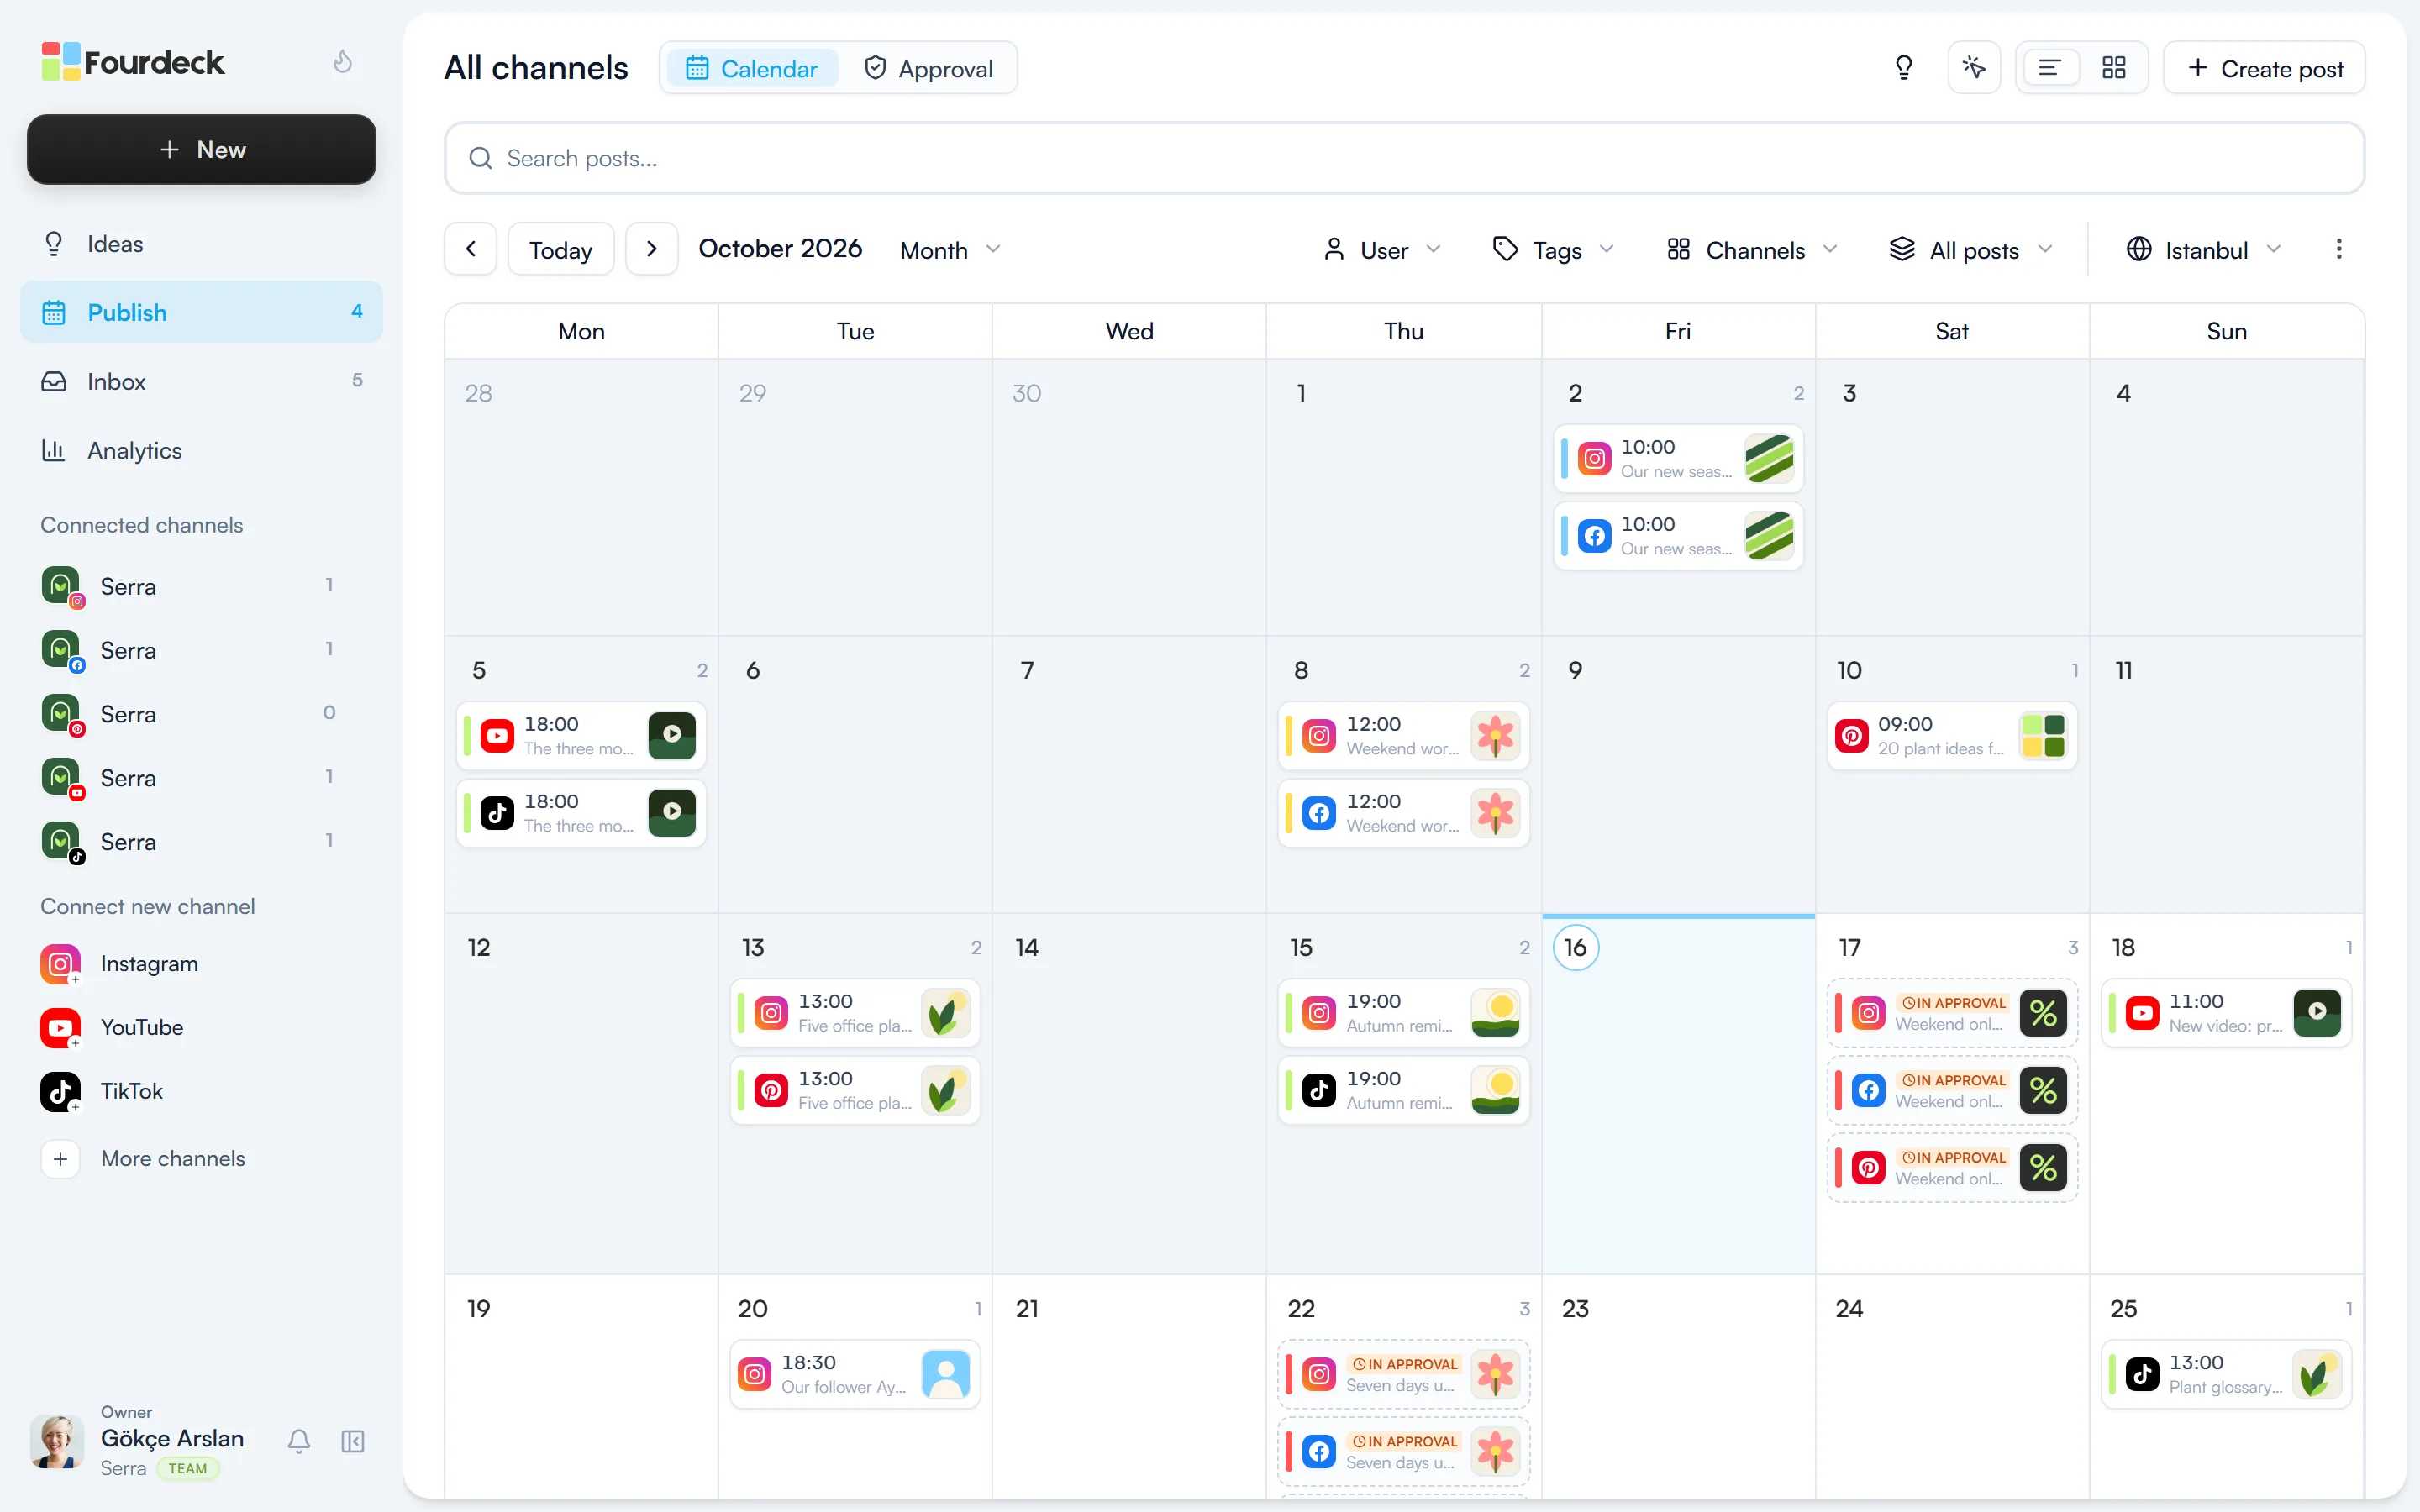2420x1512 pixels.
Task: Expand the Month view dropdown
Action: click(x=950, y=250)
